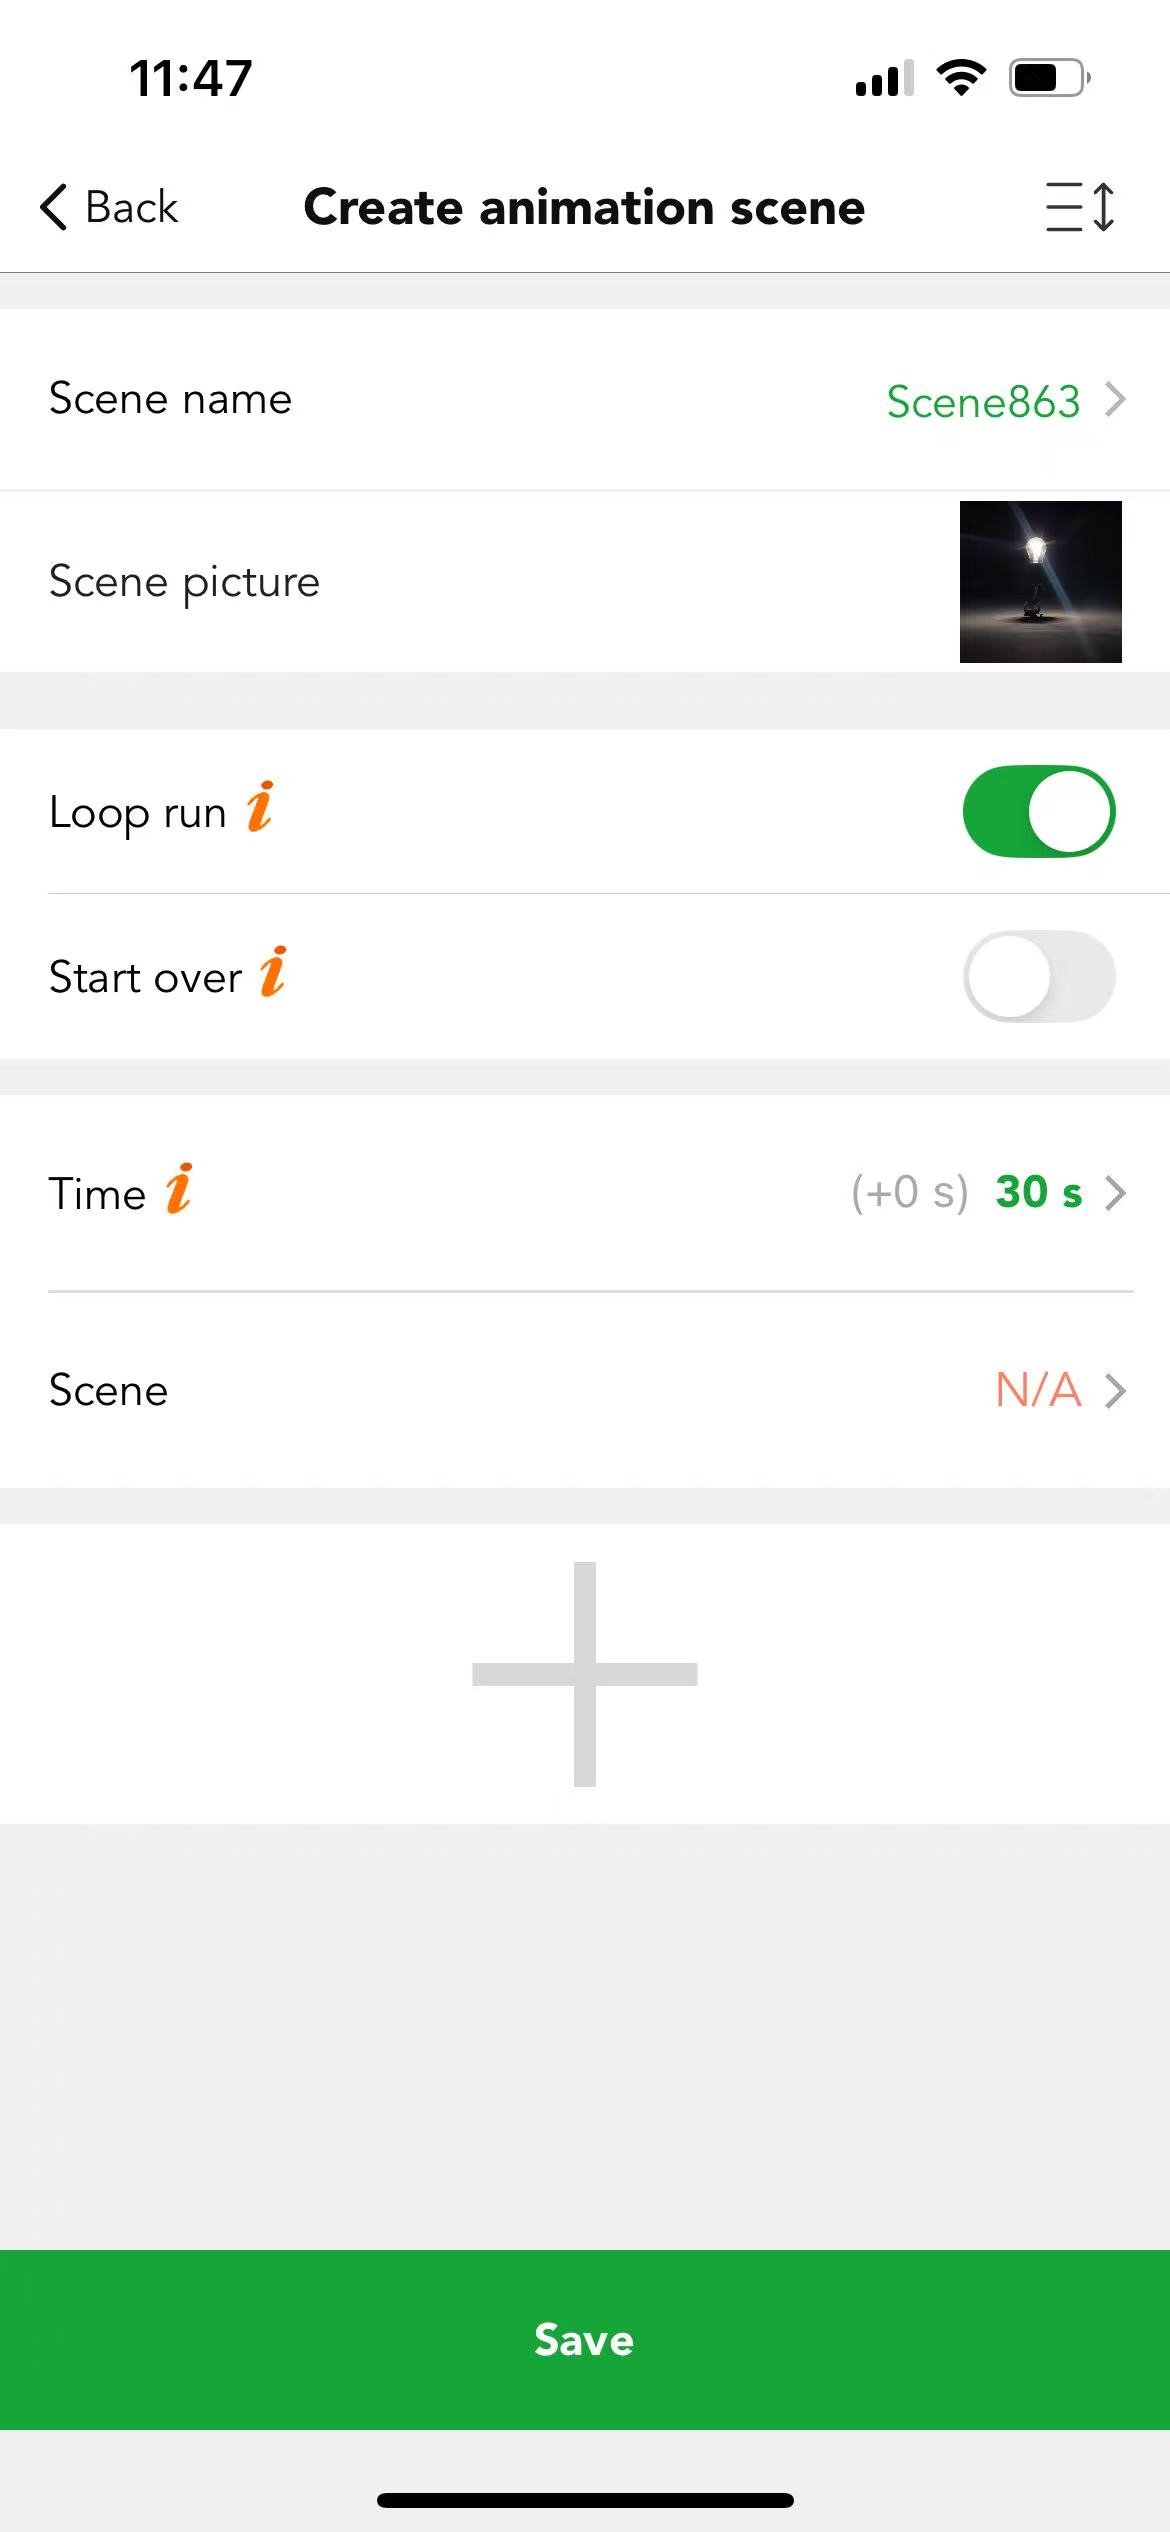Image resolution: width=1170 pixels, height=2532 pixels.
Task: Open the Scene name row
Action: (585, 399)
